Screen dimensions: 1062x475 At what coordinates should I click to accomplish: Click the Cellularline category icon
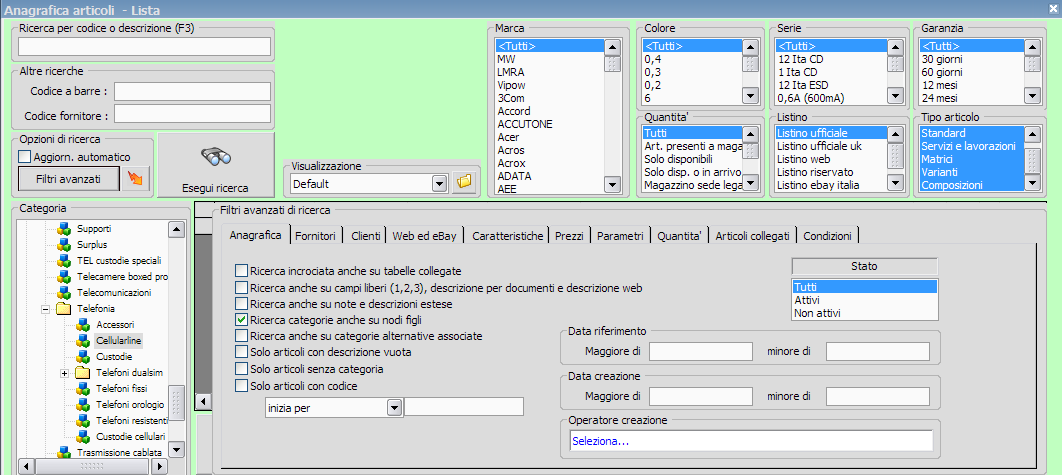point(83,341)
